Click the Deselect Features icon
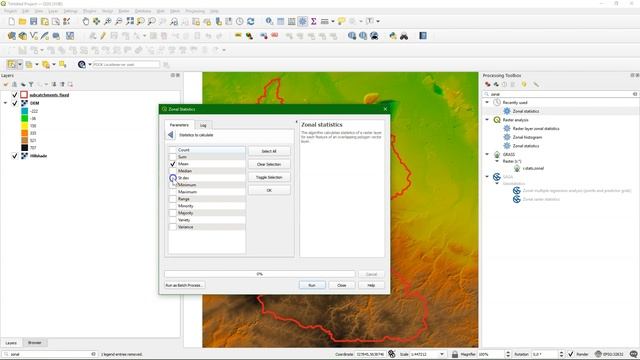 (x=62, y=64)
